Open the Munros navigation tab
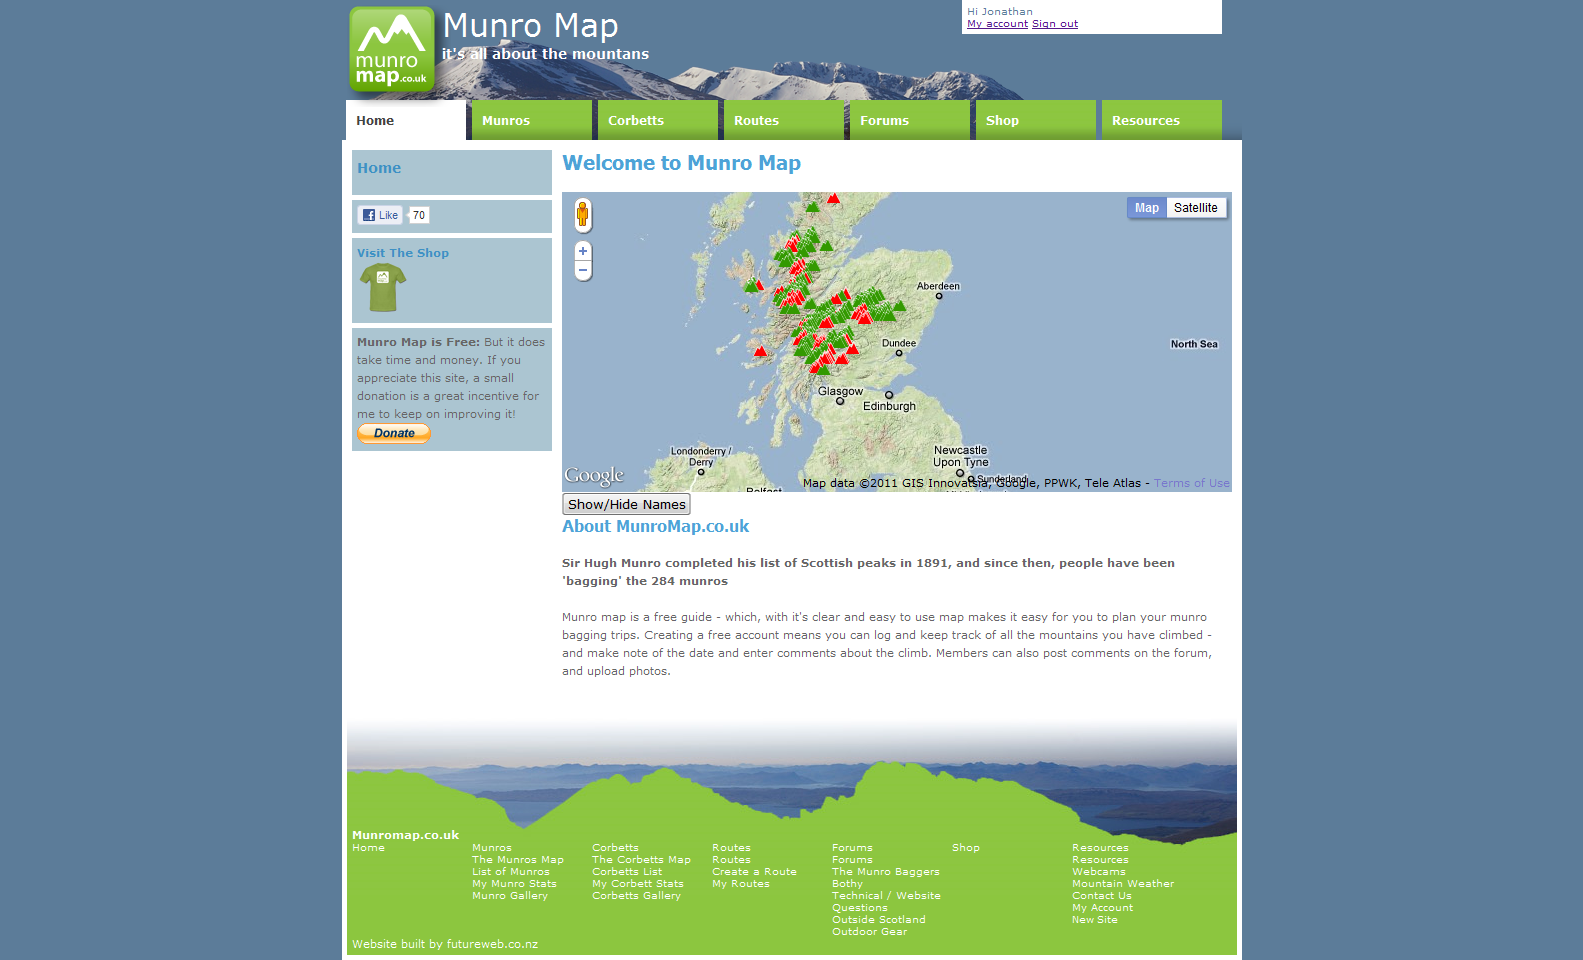 tap(532, 120)
